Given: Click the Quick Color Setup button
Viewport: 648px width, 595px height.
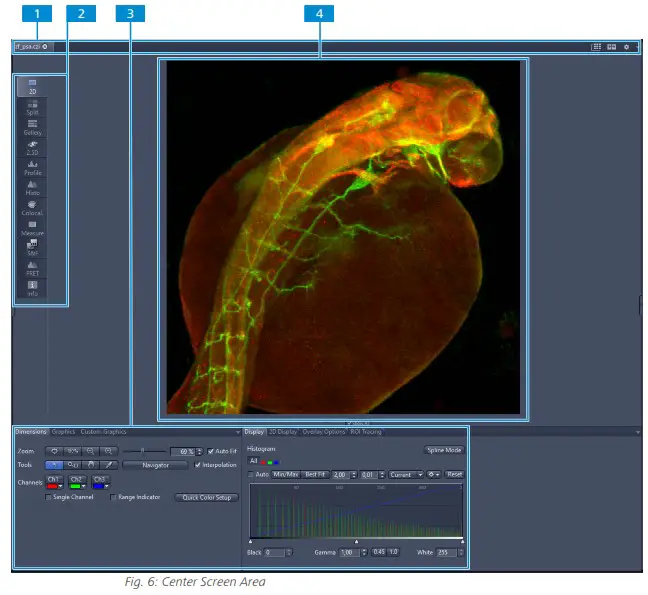Looking at the screenshot, I should tap(207, 497).
